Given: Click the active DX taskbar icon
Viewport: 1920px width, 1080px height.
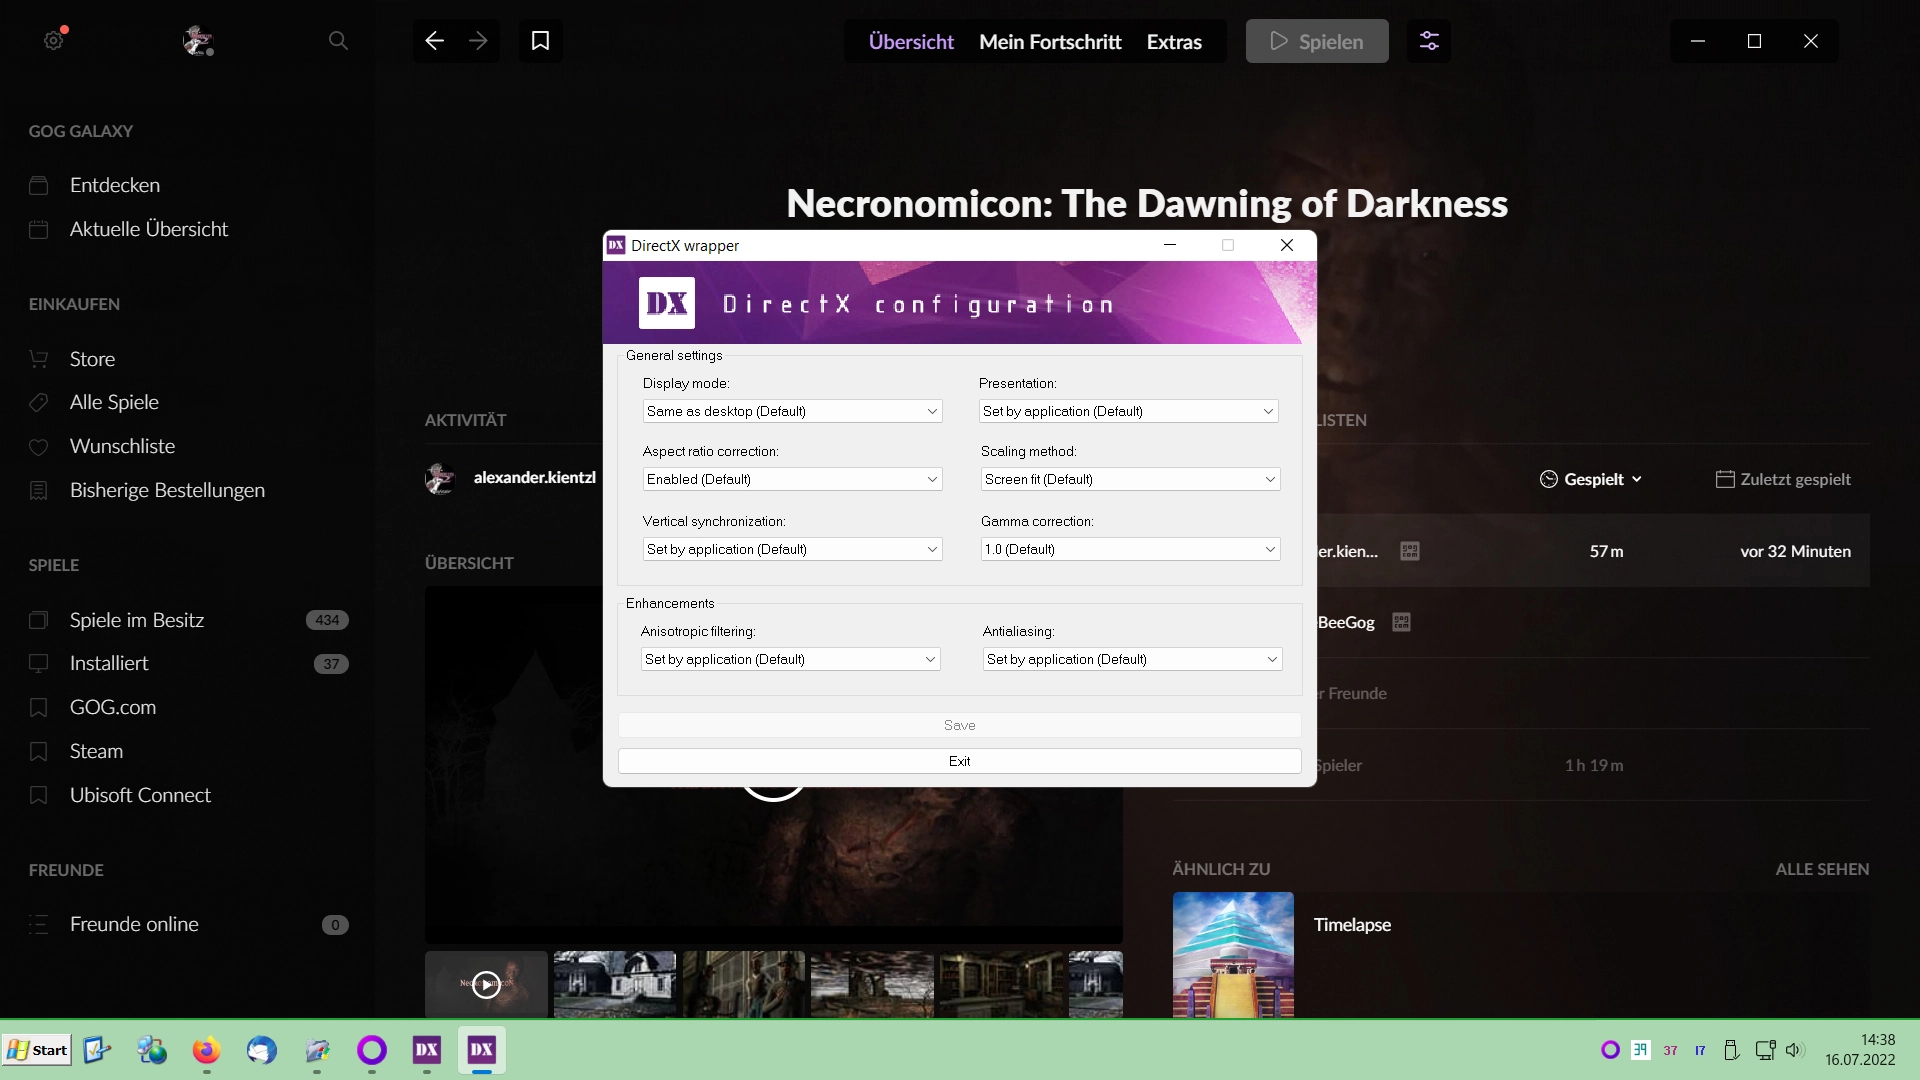Looking at the screenshot, I should (x=482, y=1050).
